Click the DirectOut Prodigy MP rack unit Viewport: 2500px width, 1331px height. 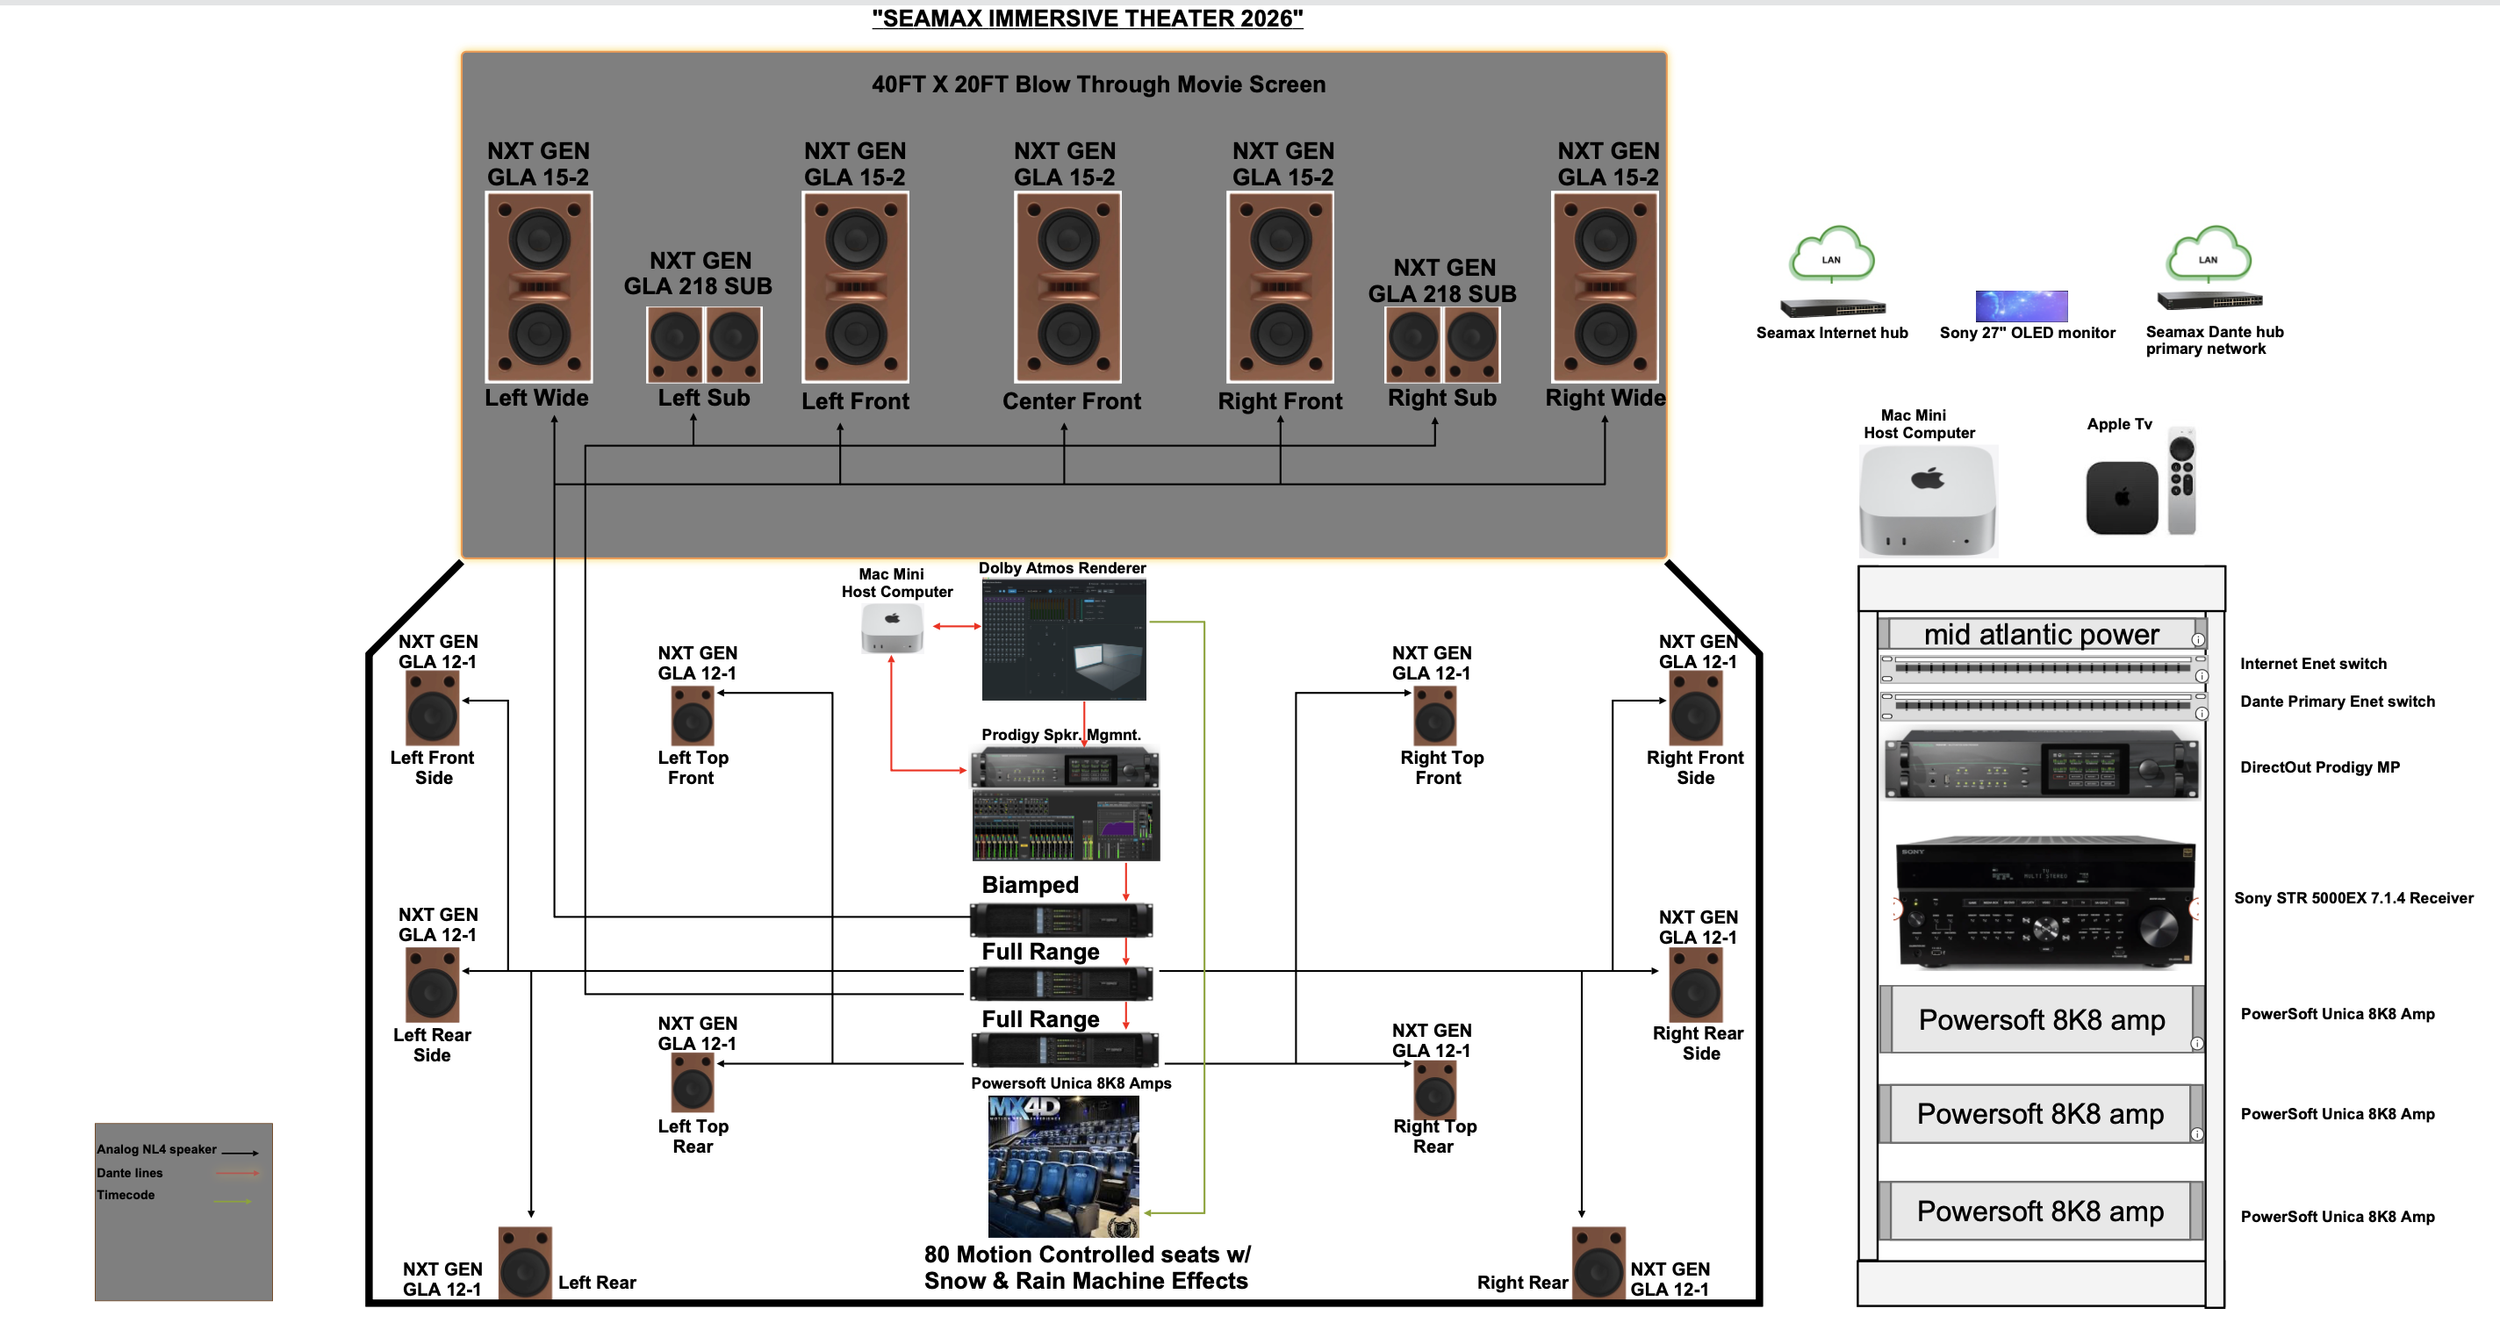pos(2041,765)
